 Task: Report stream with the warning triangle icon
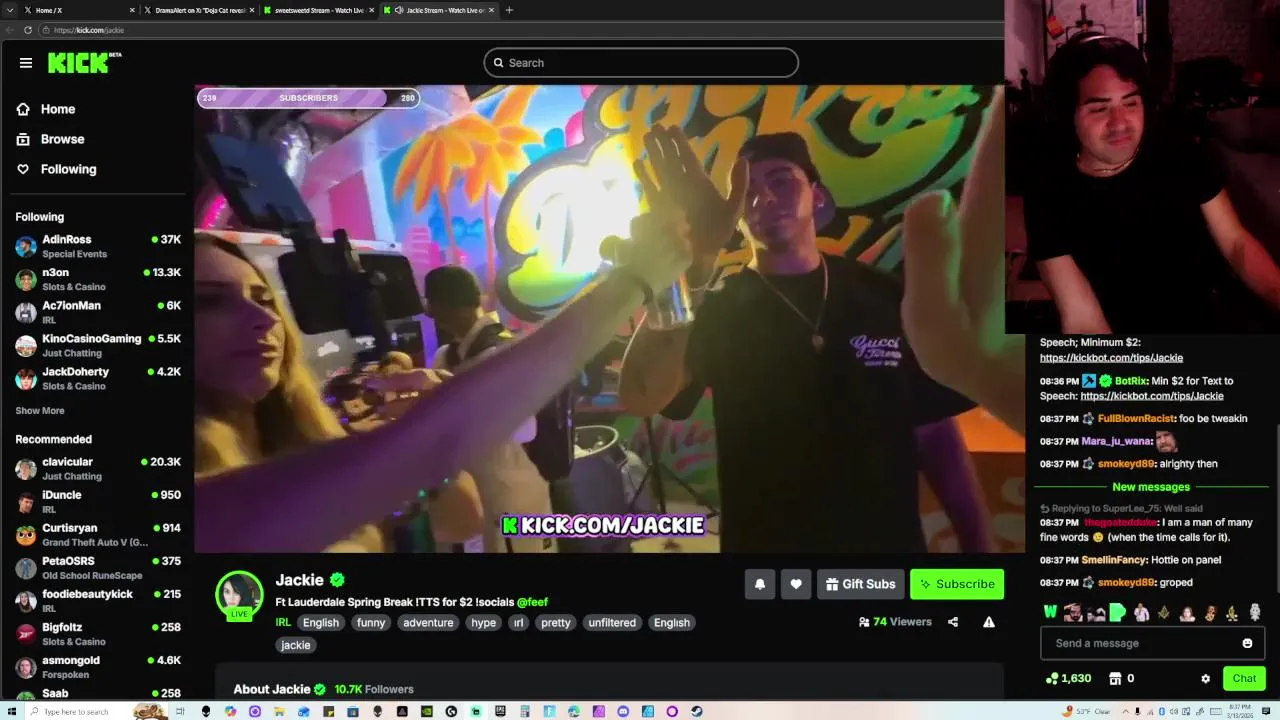(989, 622)
